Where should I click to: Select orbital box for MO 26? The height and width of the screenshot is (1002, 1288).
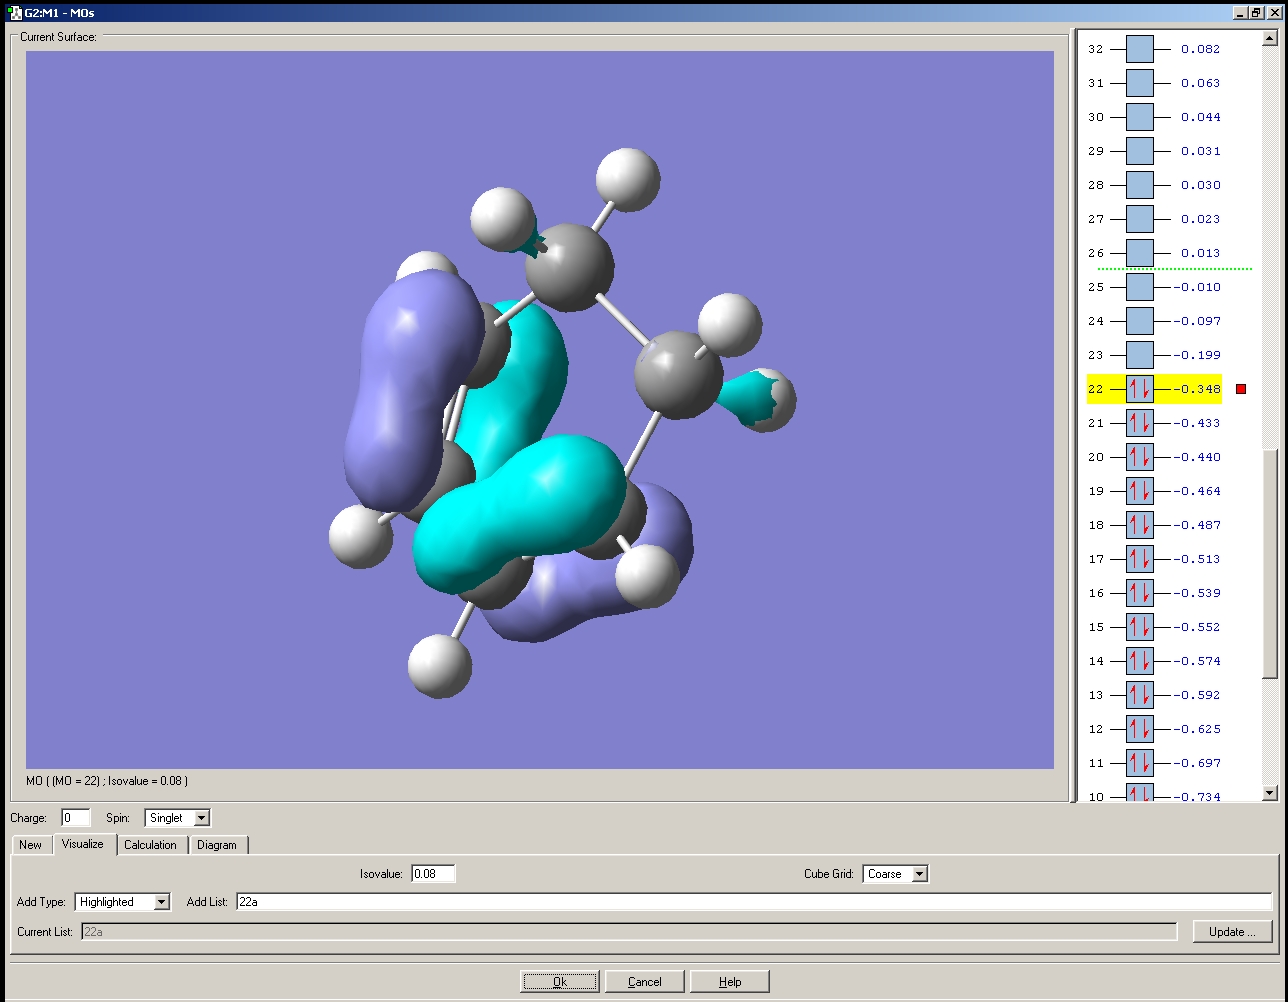(x=1140, y=253)
